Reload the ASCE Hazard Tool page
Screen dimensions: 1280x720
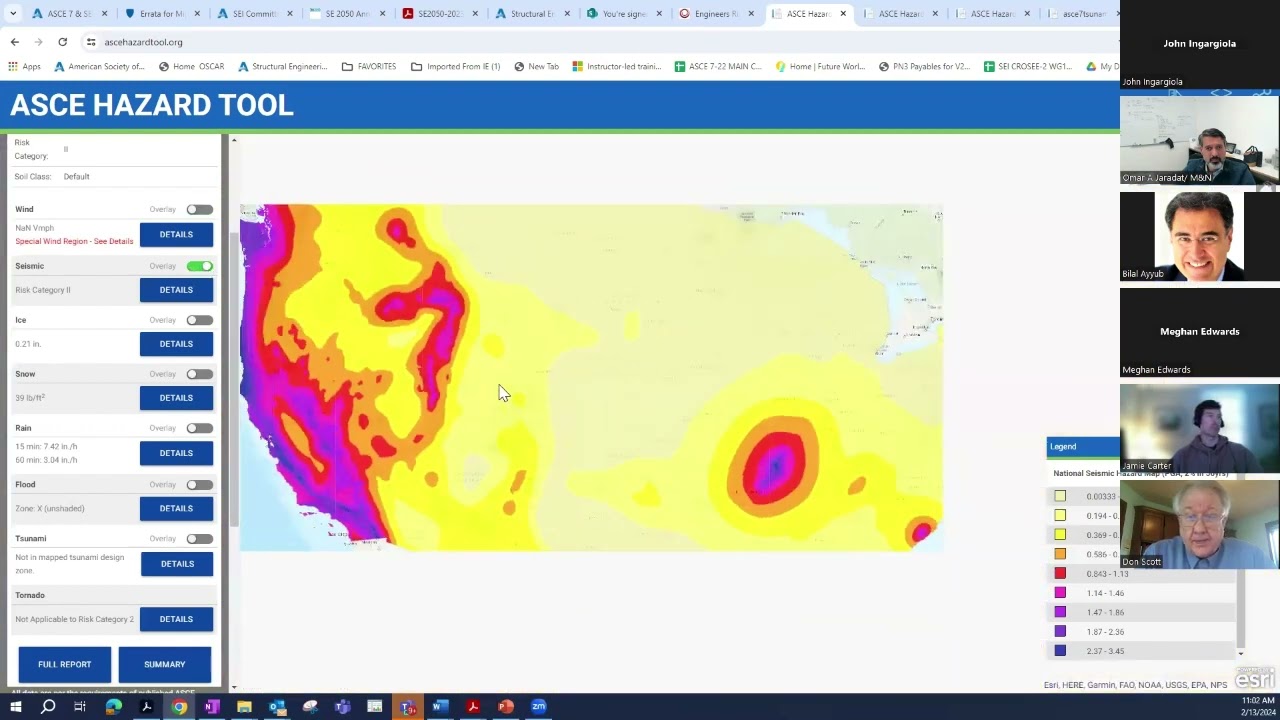coord(62,42)
